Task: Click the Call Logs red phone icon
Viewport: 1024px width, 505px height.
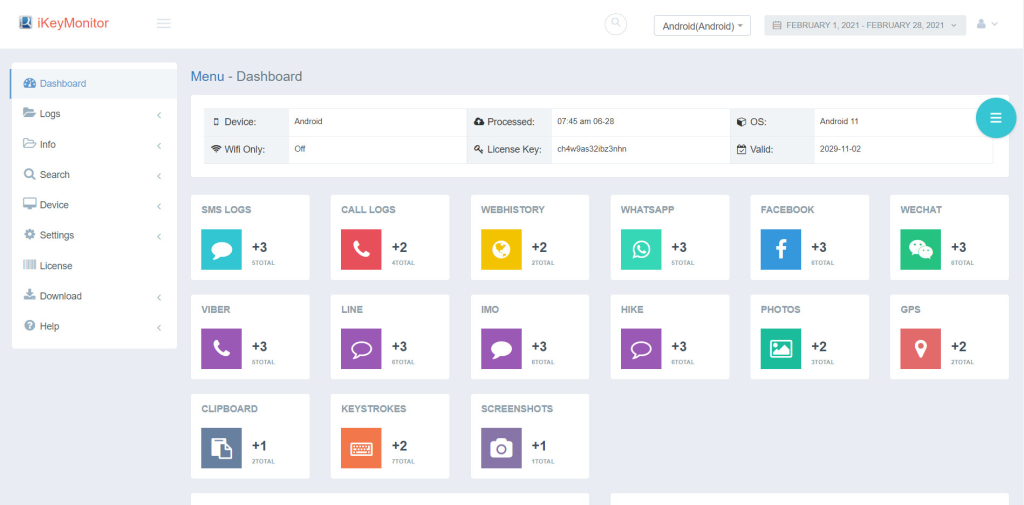Action: (x=361, y=250)
